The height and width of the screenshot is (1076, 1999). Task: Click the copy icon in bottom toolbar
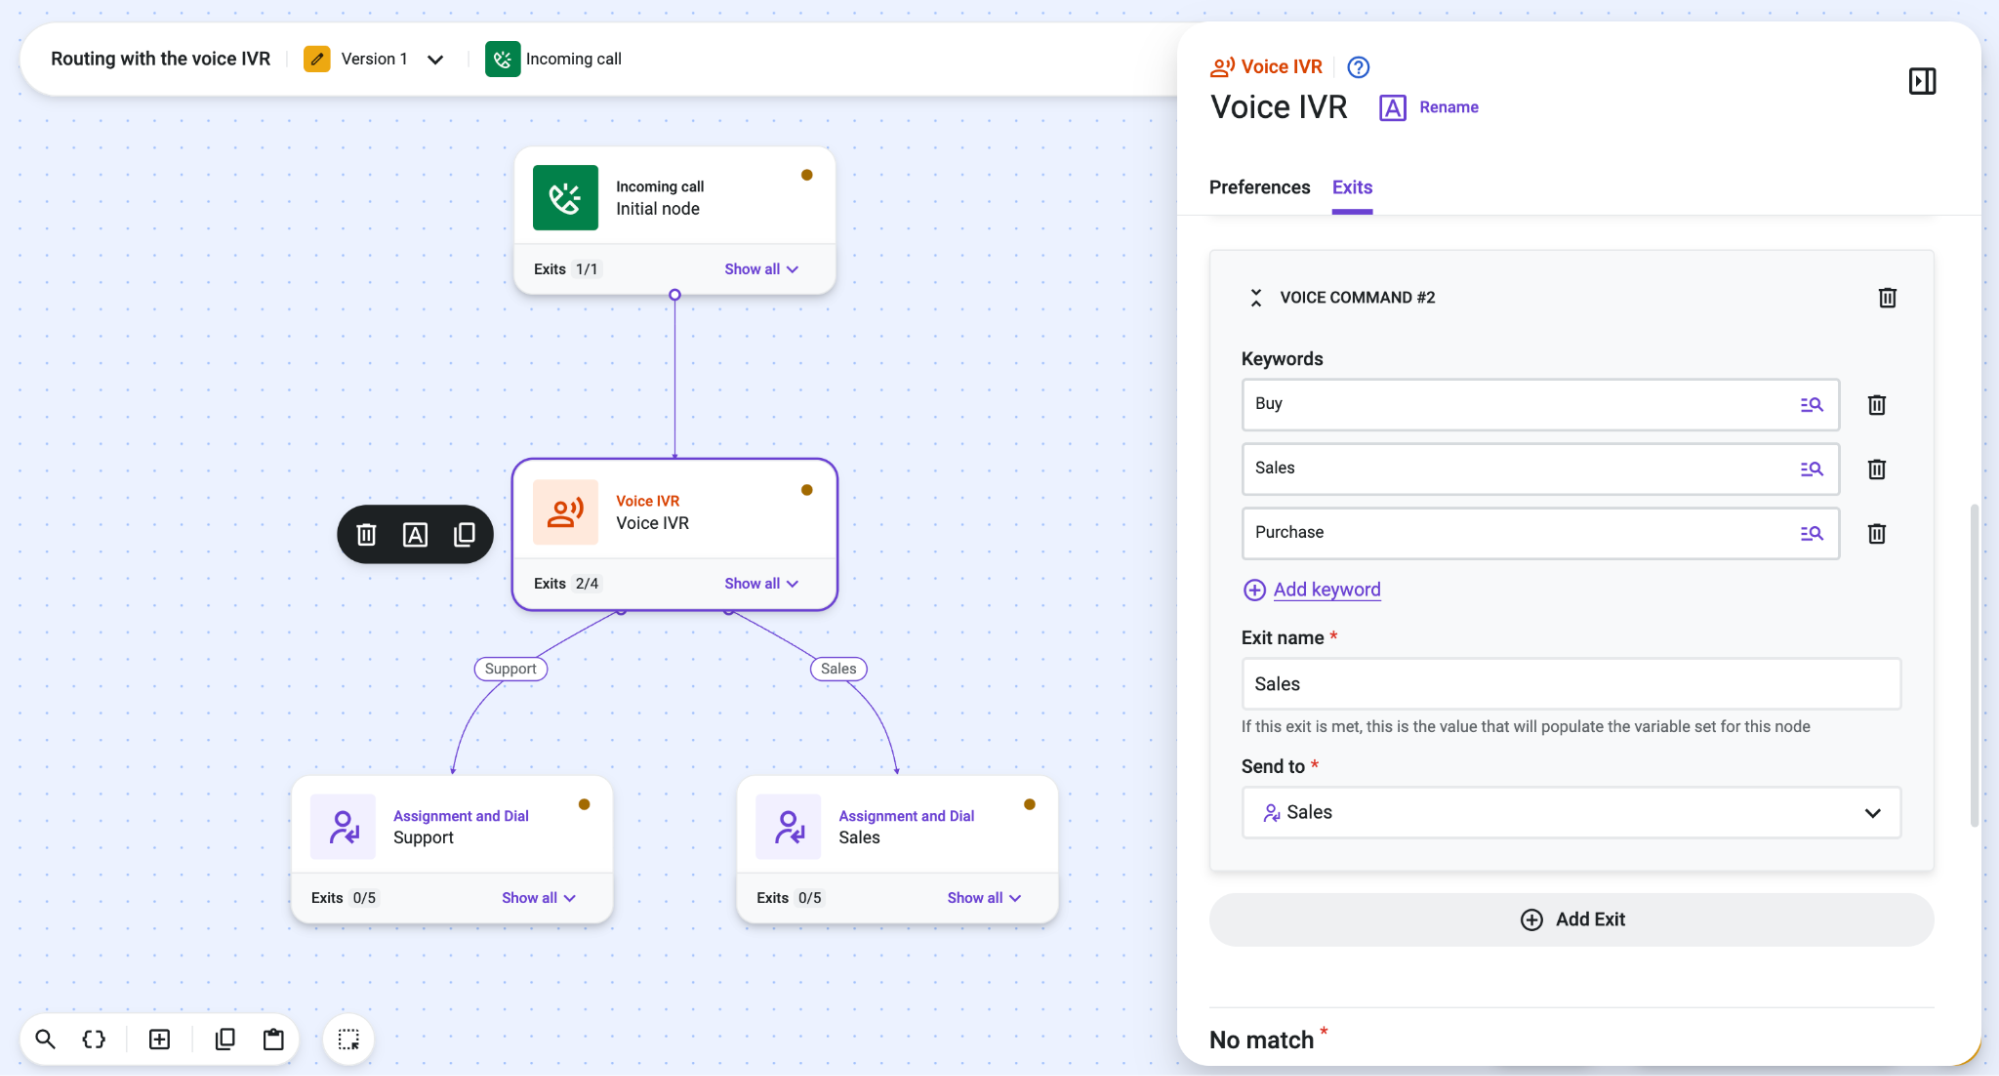(225, 1039)
